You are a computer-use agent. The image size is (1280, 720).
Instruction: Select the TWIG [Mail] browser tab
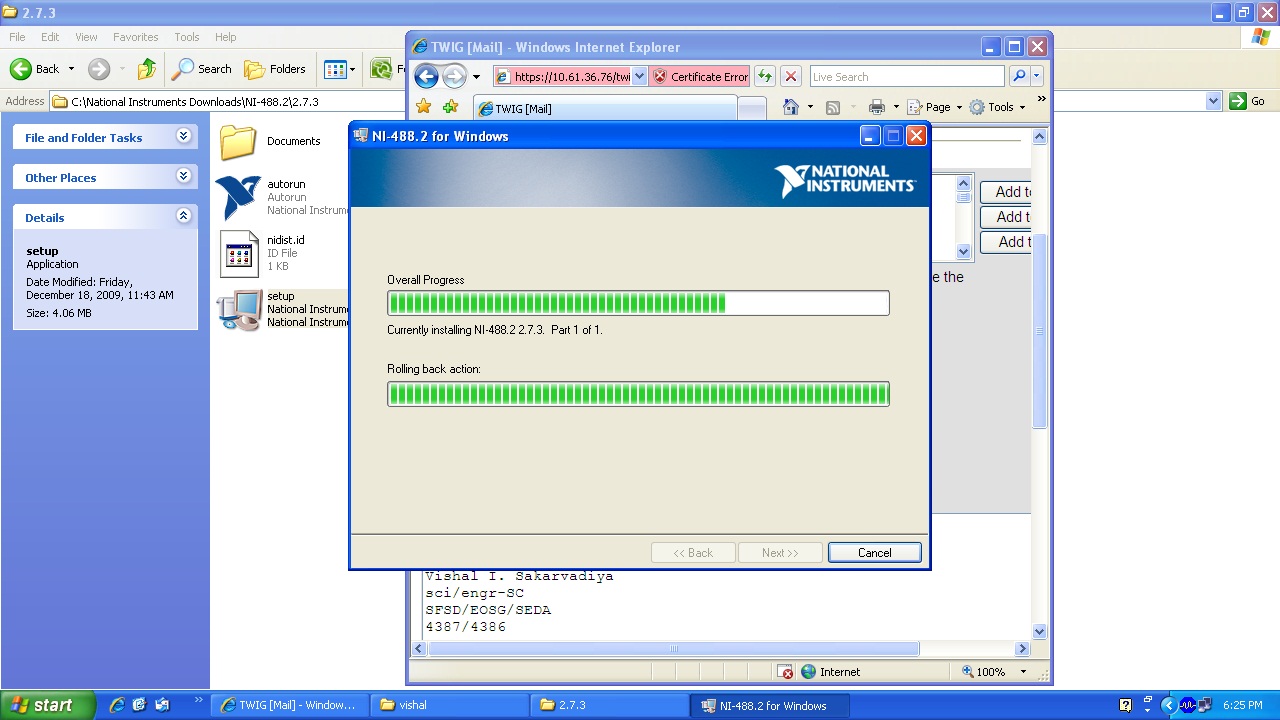click(x=604, y=108)
